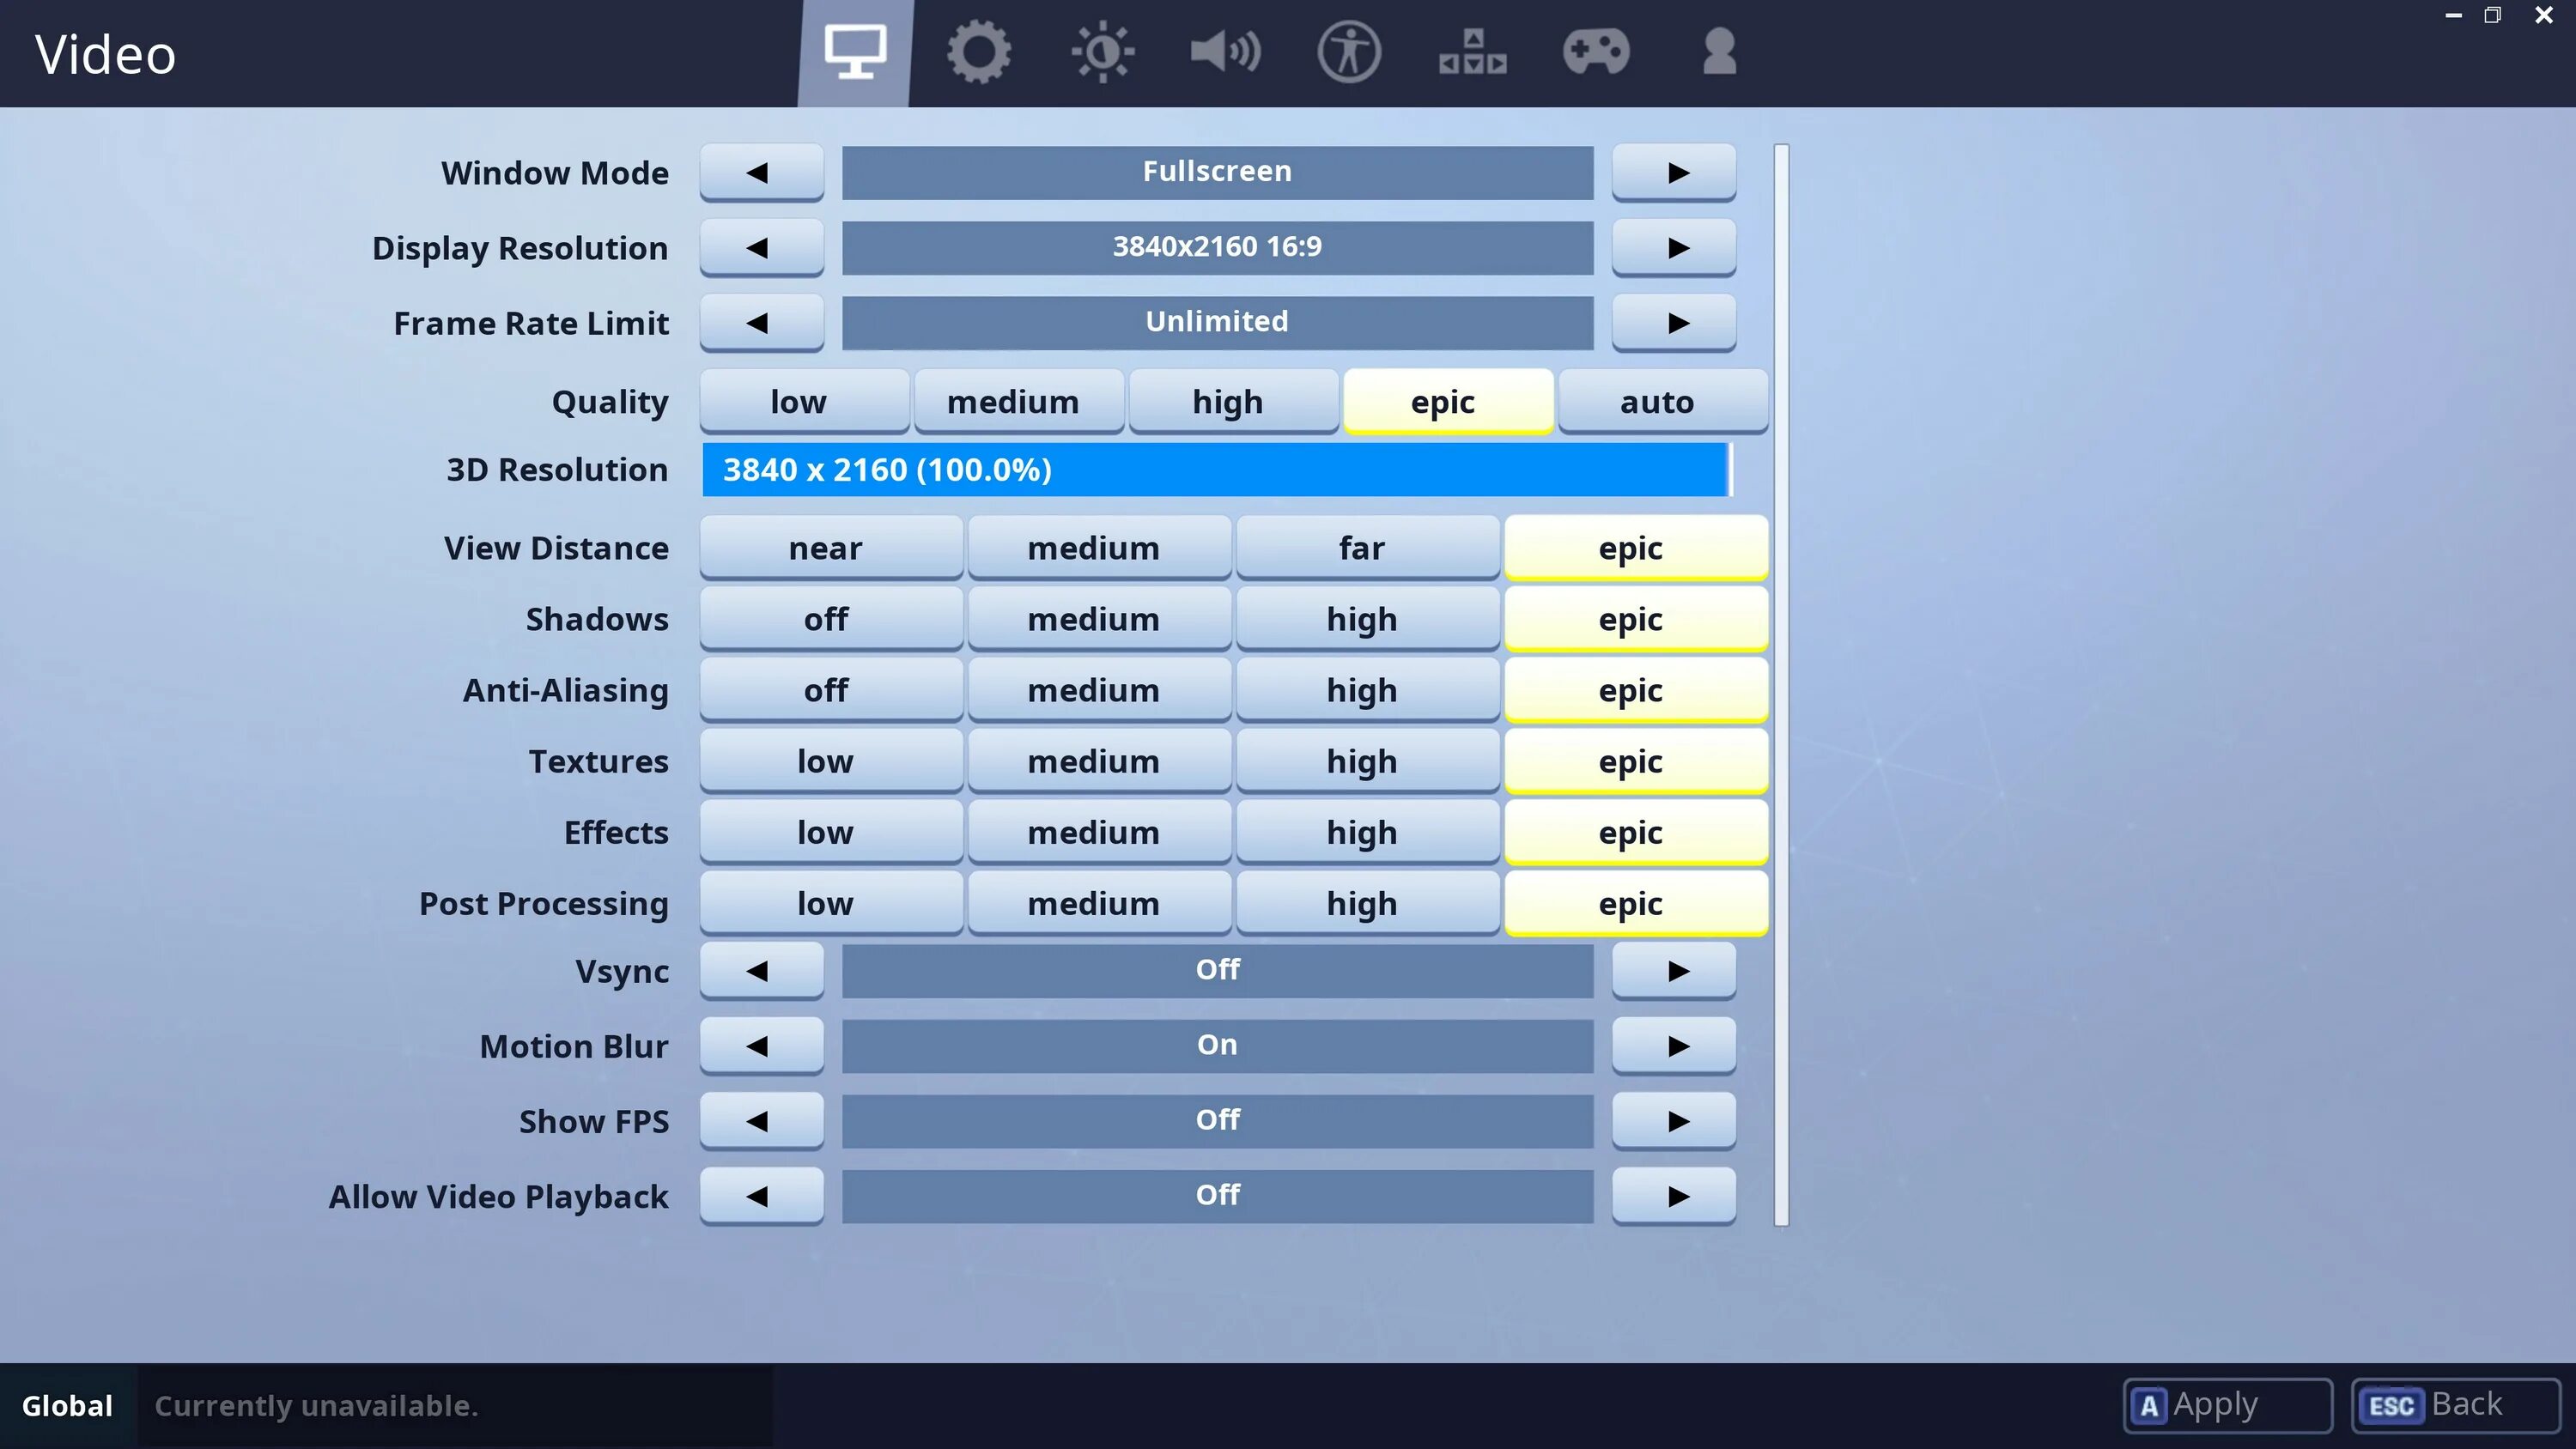This screenshot has height=1449, width=2576.
Task: Select Auto quality preset
Action: (1658, 402)
